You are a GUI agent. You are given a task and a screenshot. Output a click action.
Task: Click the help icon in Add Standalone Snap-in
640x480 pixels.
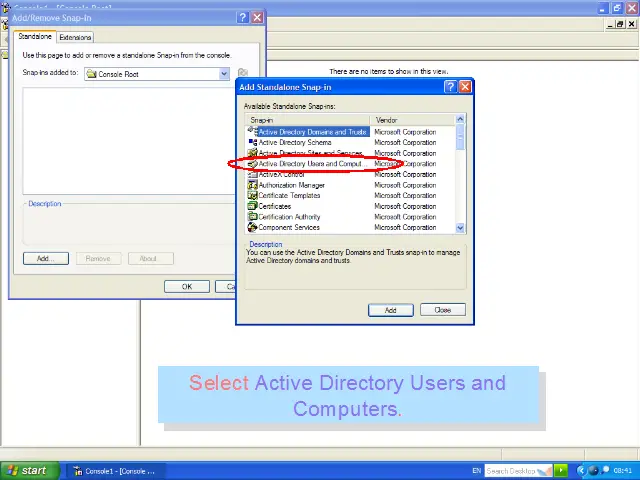[x=450, y=87]
